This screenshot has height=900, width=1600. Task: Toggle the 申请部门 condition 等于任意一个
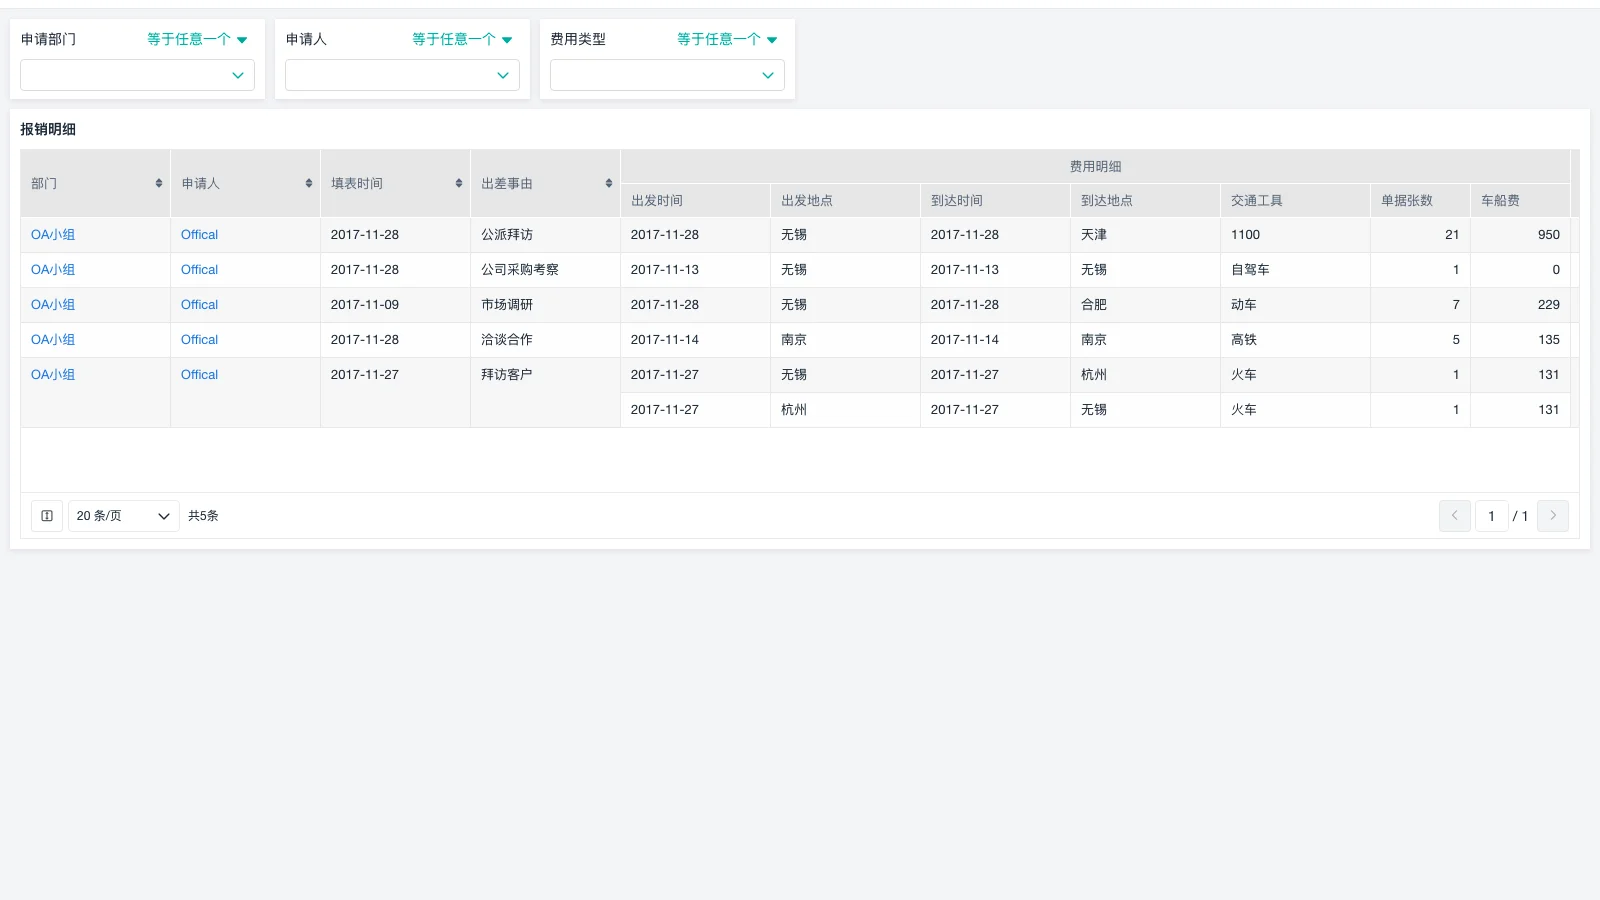[197, 39]
